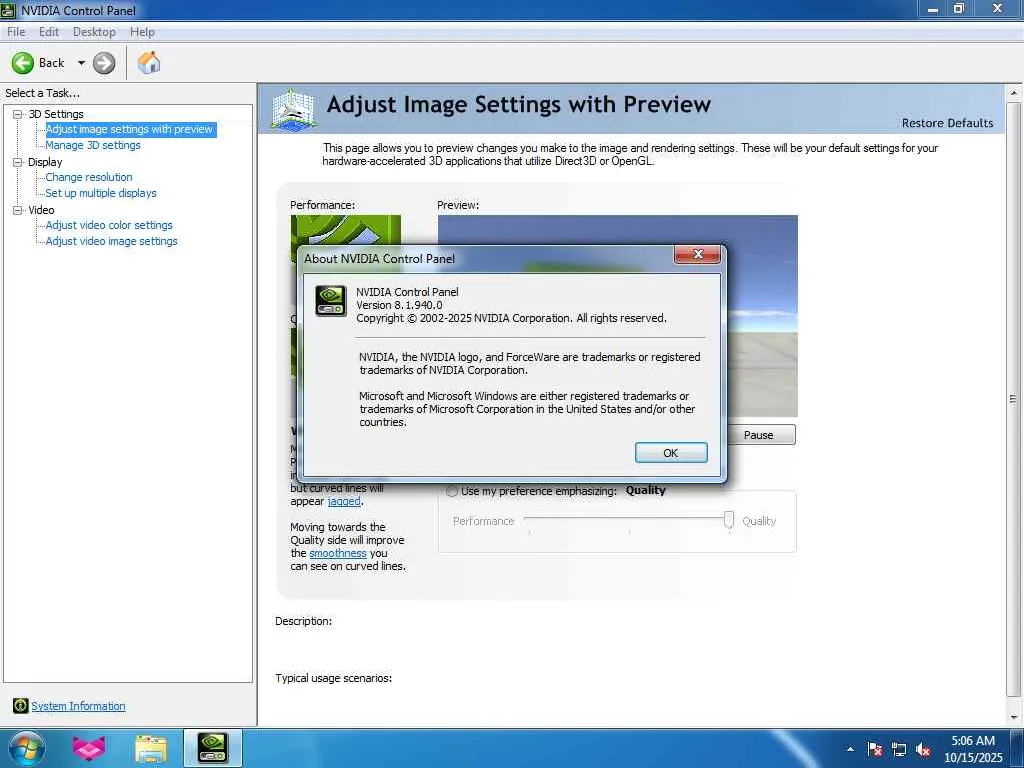The width and height of the screenshot is (1024, 768).
Task: Click the main pane vertical scrollbar thumb
Action: click(x=1014, y=398)
